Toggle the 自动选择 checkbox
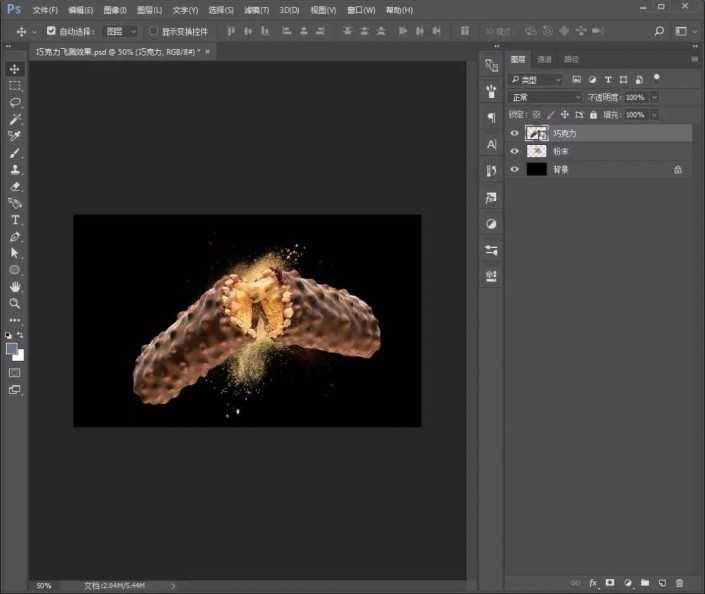The width and height of the screenshot is (705, 594). (51, 31)
